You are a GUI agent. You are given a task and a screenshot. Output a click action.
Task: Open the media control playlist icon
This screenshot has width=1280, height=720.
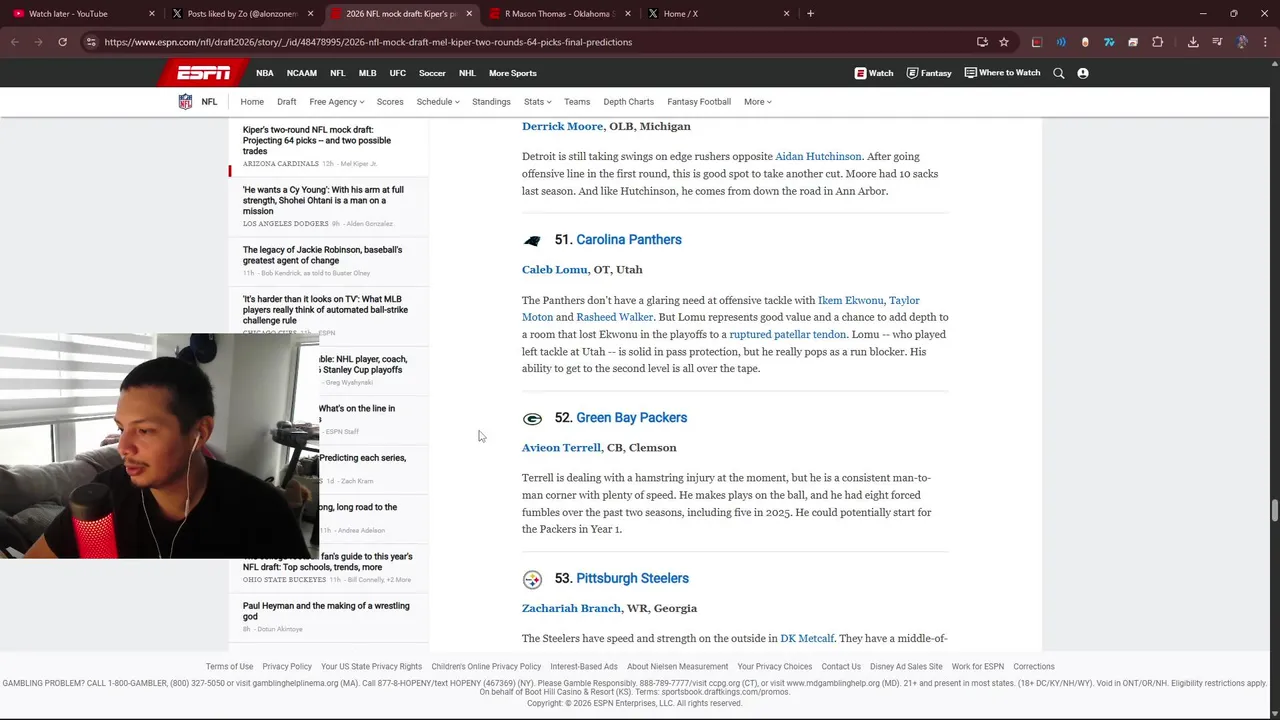click(x=1217, y=42)
